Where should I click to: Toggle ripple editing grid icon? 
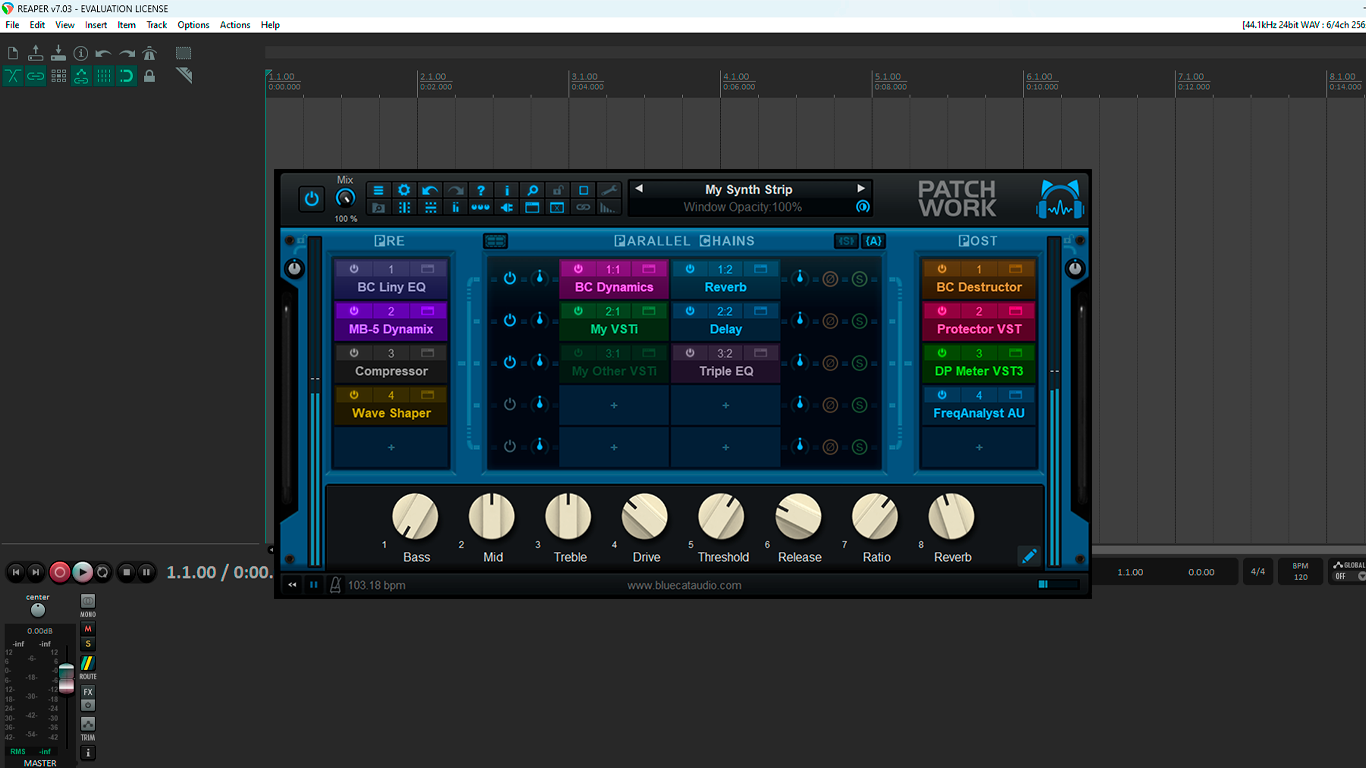click(58, 76)
